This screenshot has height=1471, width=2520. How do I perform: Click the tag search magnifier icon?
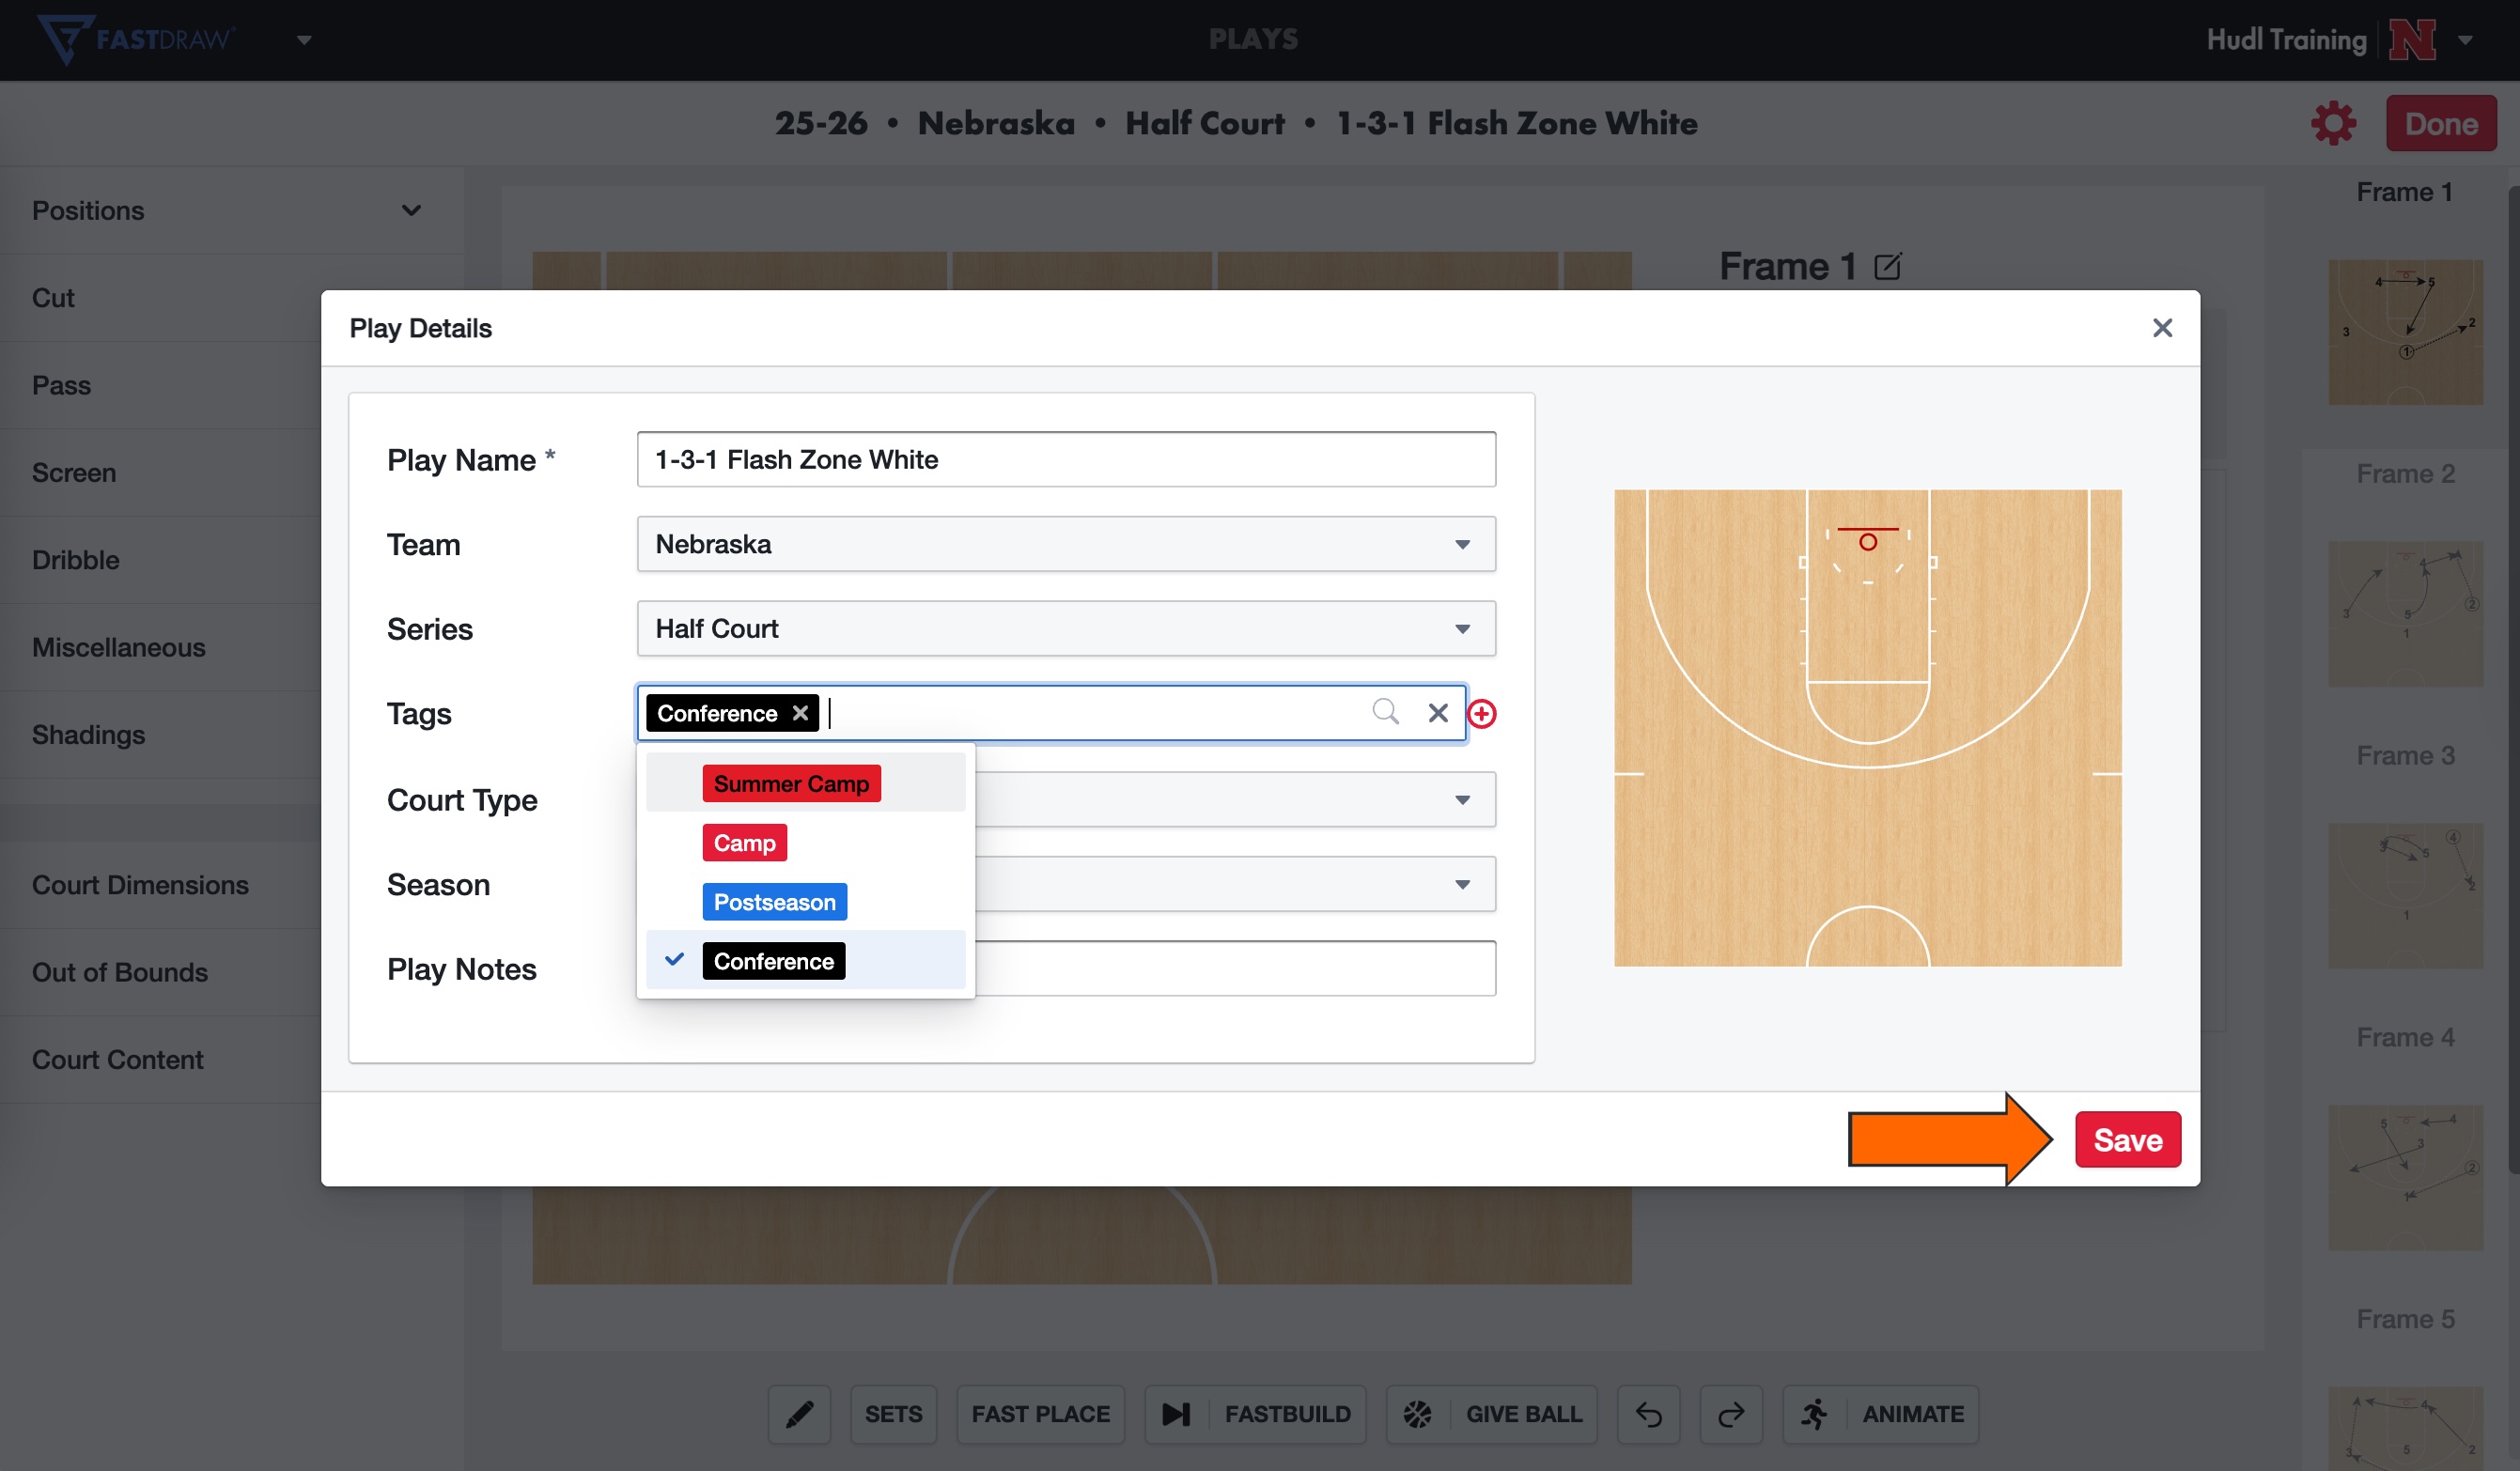(1385, 712)
